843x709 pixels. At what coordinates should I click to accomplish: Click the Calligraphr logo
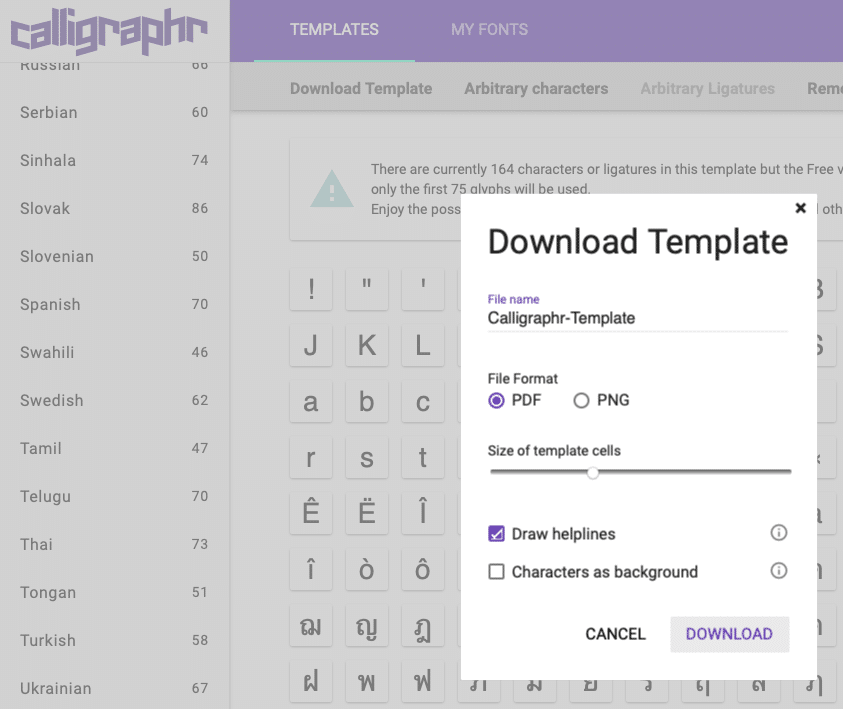(x=108, y=32)
